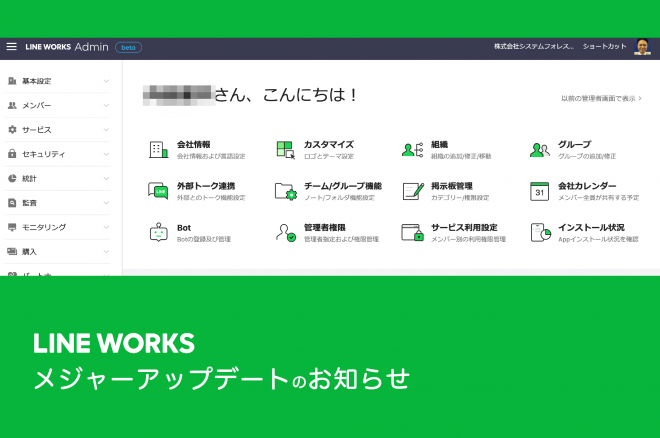Click the さん、こんにちは！ greeting text
Viewport: 660px width, 438px height.
[286, 95]
